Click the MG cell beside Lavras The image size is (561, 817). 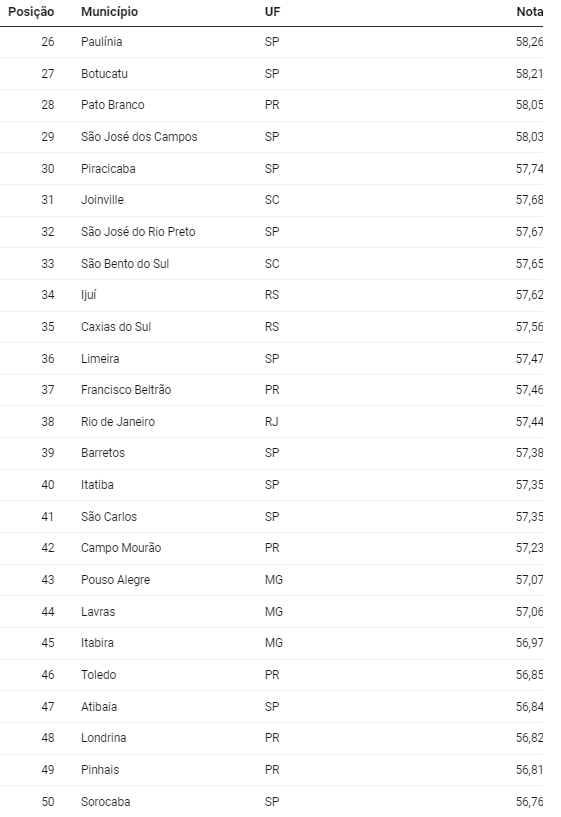[273, 612]
